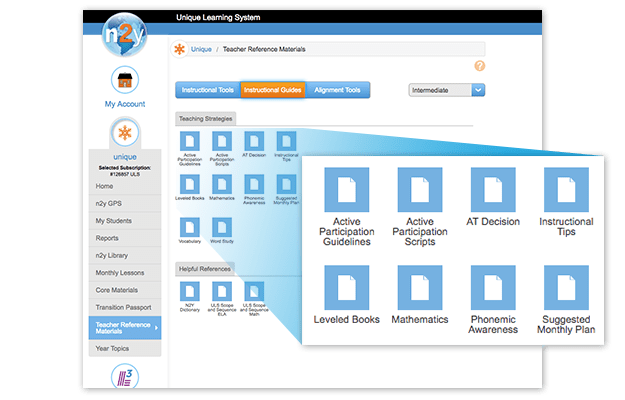Open small AT Decision document icon
This screenshot has width=625, height=400.
[x=254, y=141]
